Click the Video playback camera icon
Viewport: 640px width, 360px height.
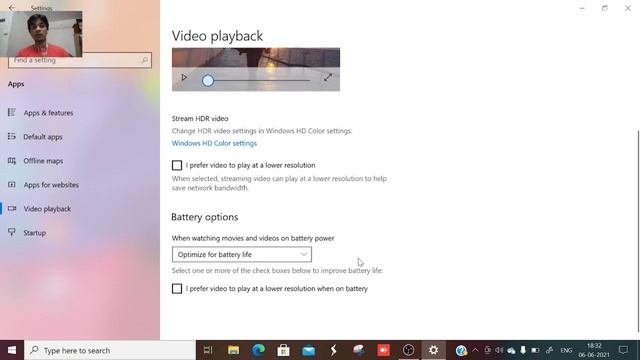12,209
